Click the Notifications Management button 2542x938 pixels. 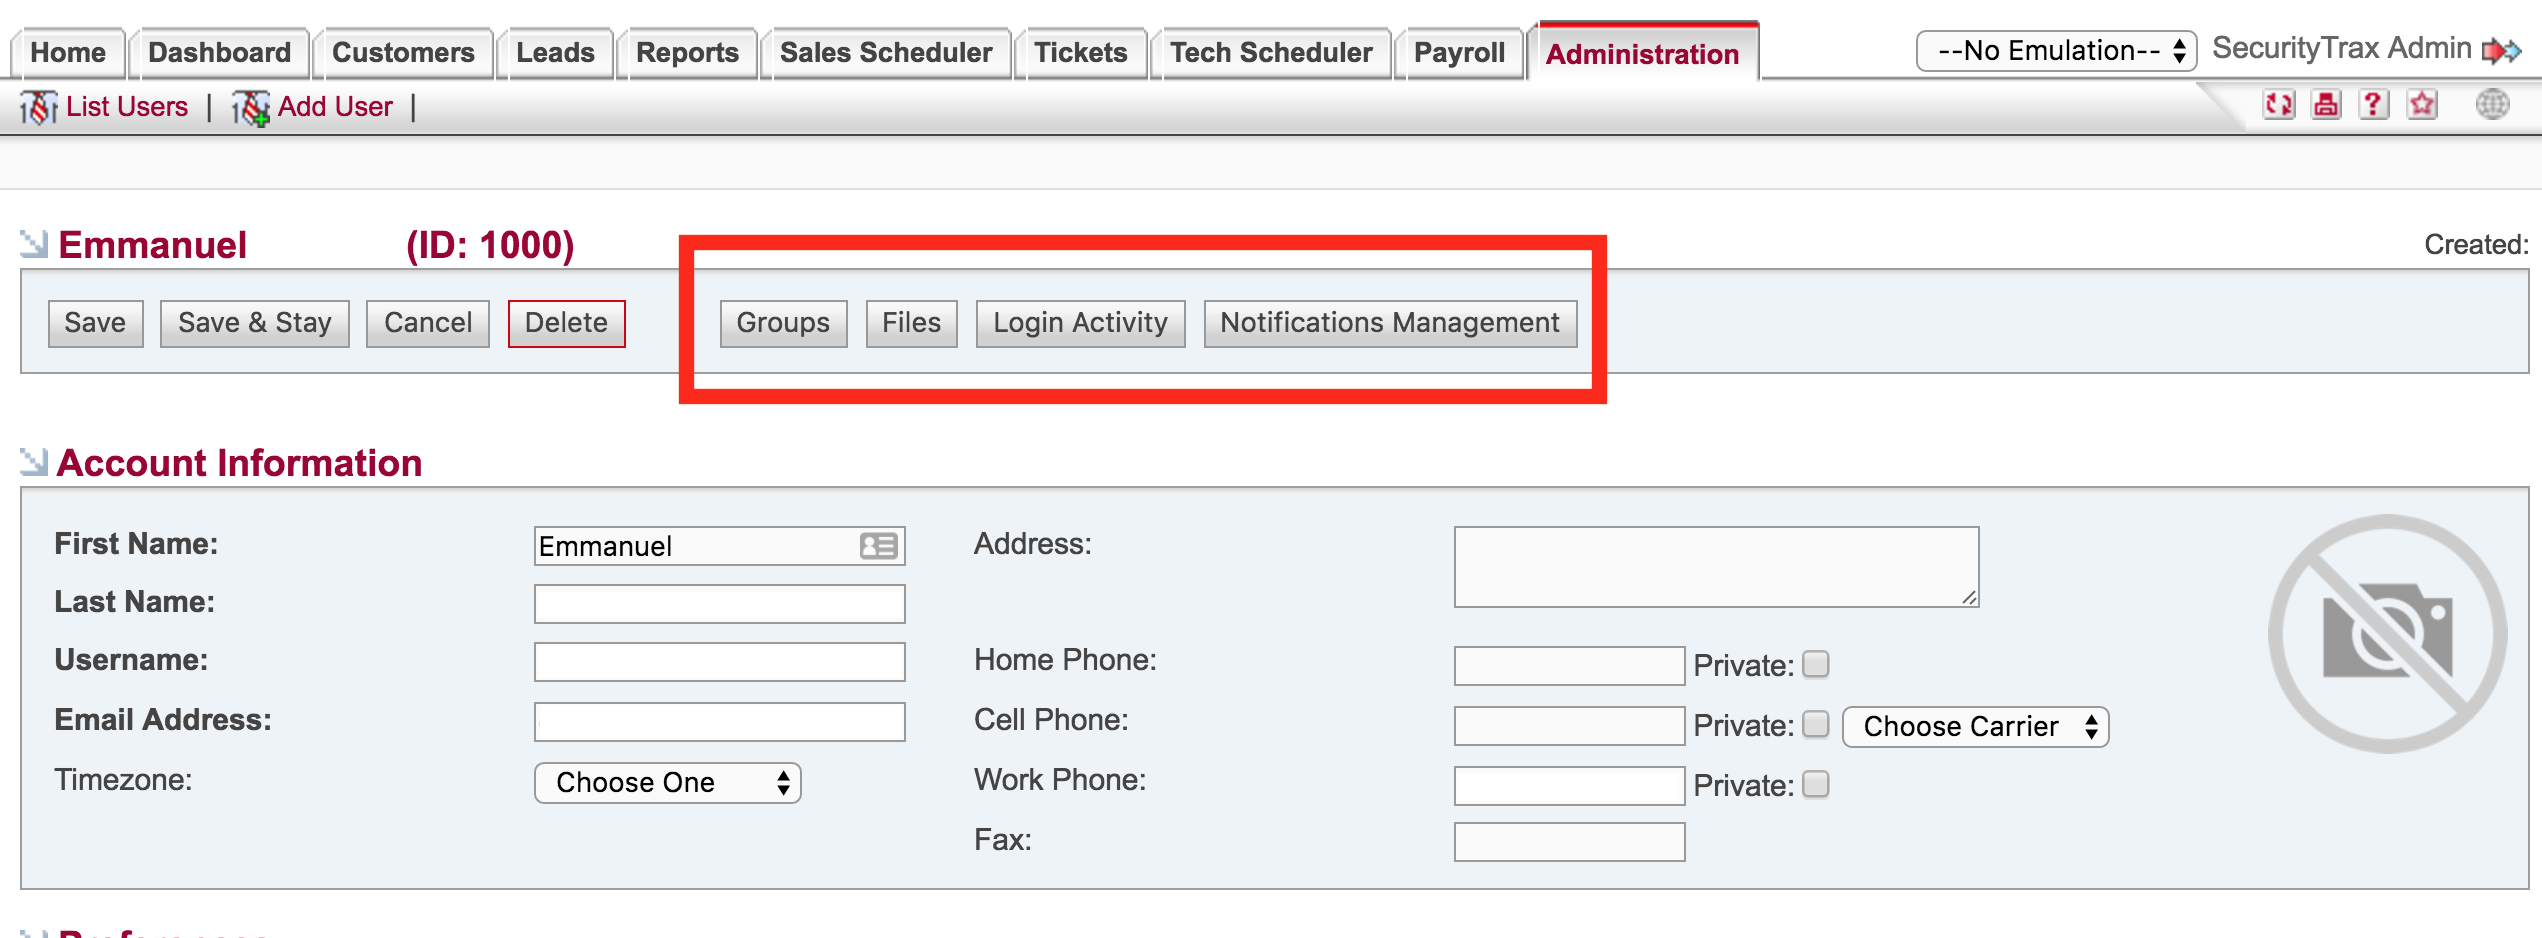pyautogui.click(x=1389, y=323)
